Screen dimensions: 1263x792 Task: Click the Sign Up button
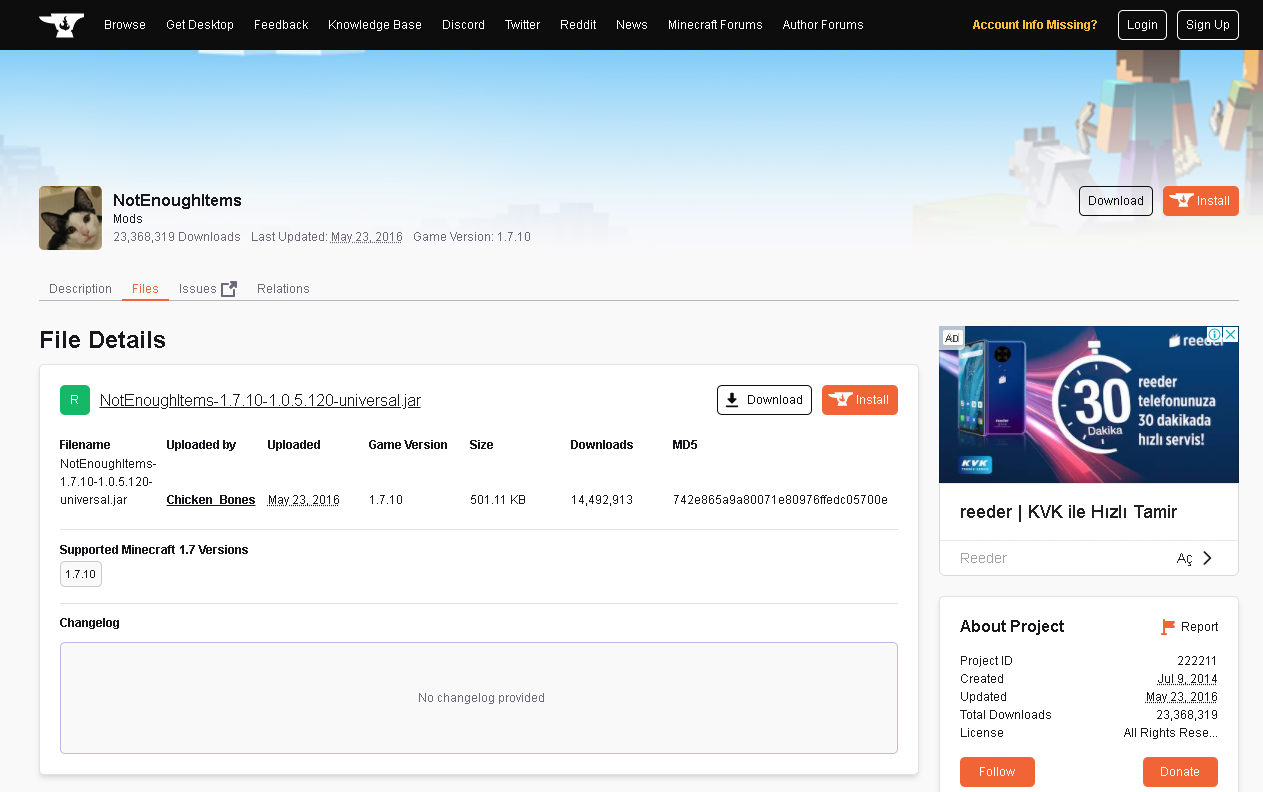coord(1208,25)
